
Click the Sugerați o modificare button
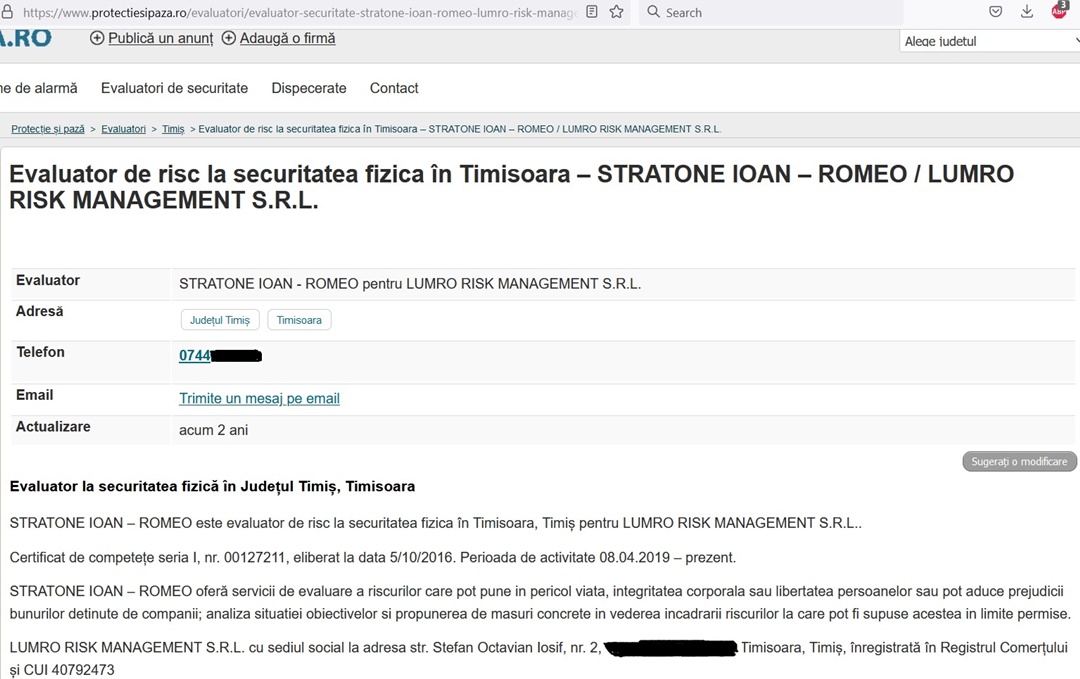pyautogui.click(x=1019, y=461)
